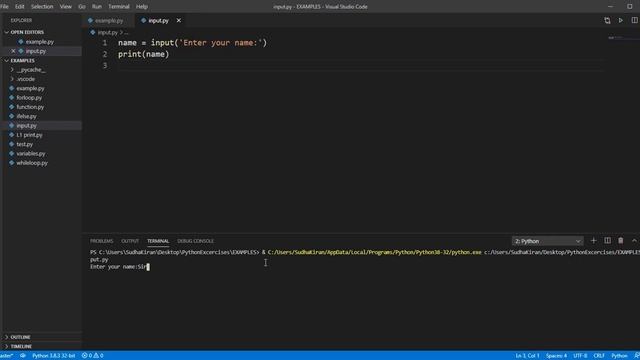Switch to the PROBLEMS panel tab
Viewport: 640px width, 360px height.
tap(102, 241)
